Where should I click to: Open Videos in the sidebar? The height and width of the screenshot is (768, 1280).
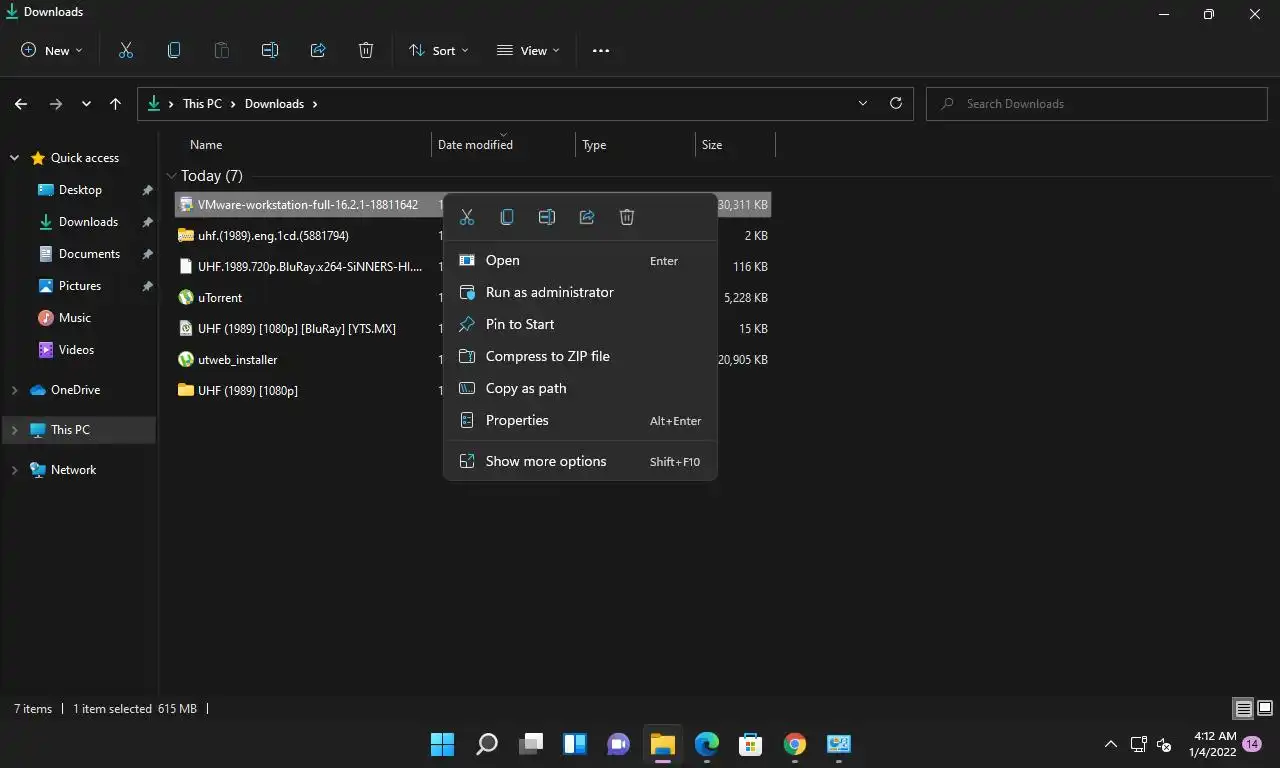pos(76,350)
